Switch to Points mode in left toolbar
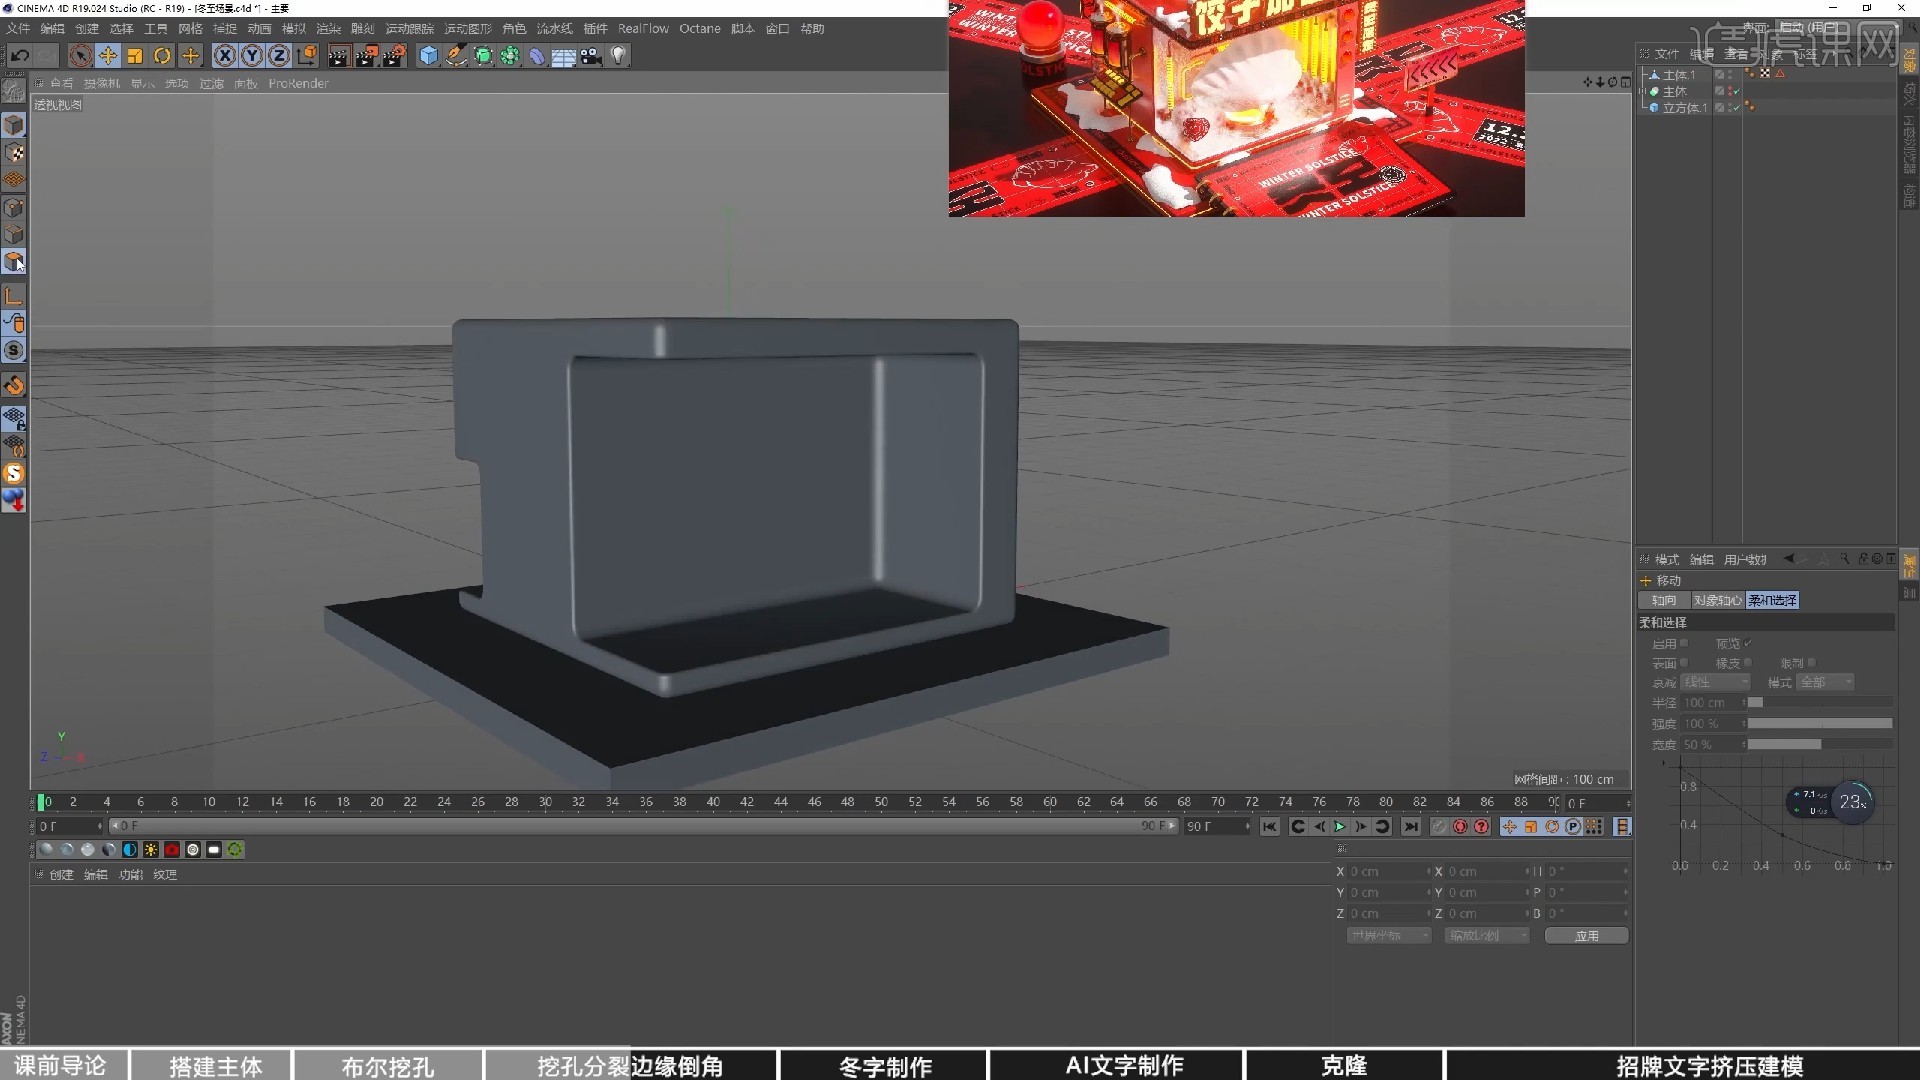Viewport: 1920px width, 1080px height. pyautogui.click(x=14, y=208)
